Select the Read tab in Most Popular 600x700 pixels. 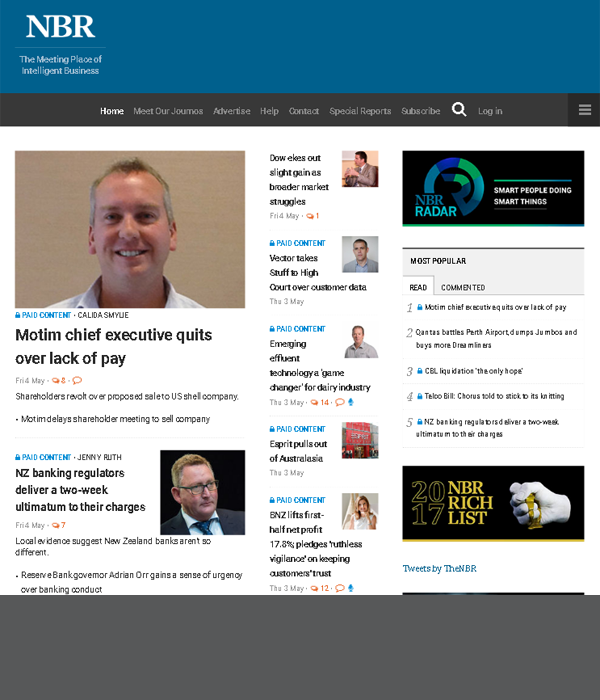pos(418,287)
